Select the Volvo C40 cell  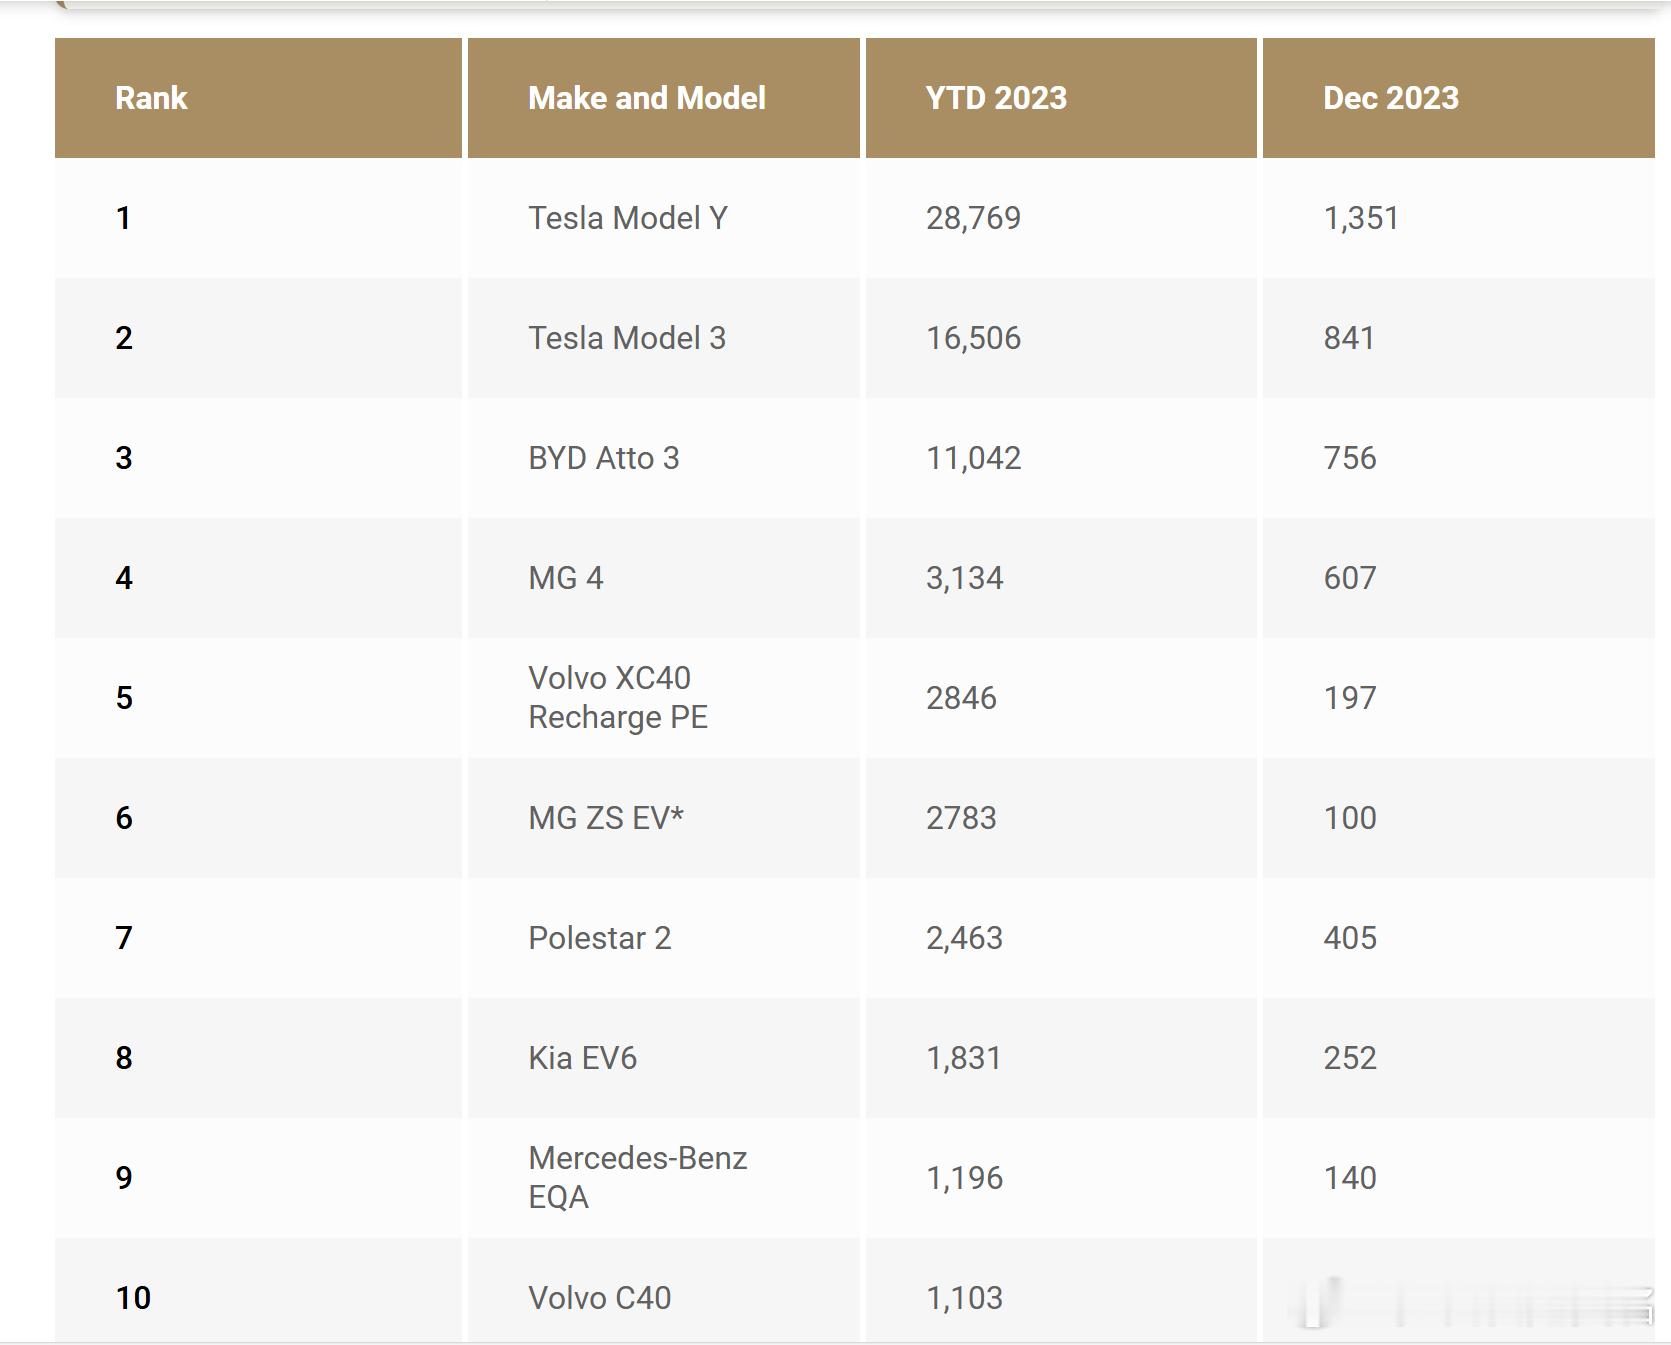(664, 1291)
